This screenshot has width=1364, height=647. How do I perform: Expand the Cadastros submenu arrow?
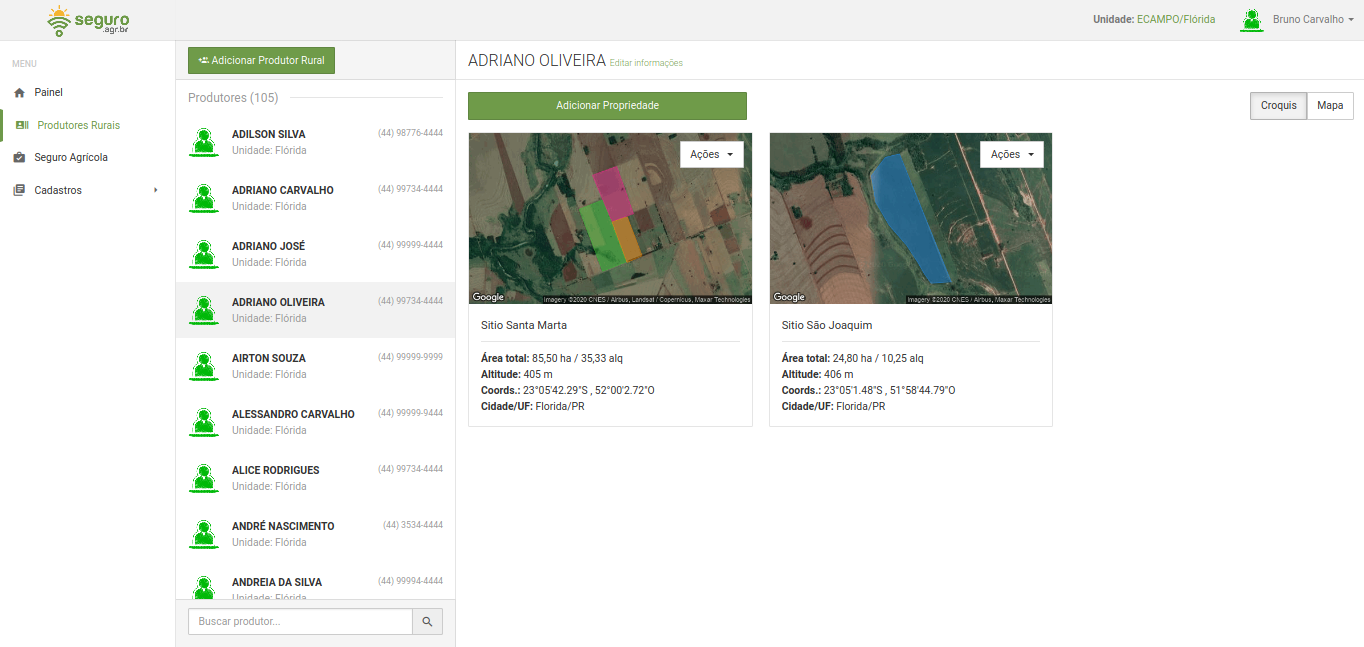click(155, 190)
